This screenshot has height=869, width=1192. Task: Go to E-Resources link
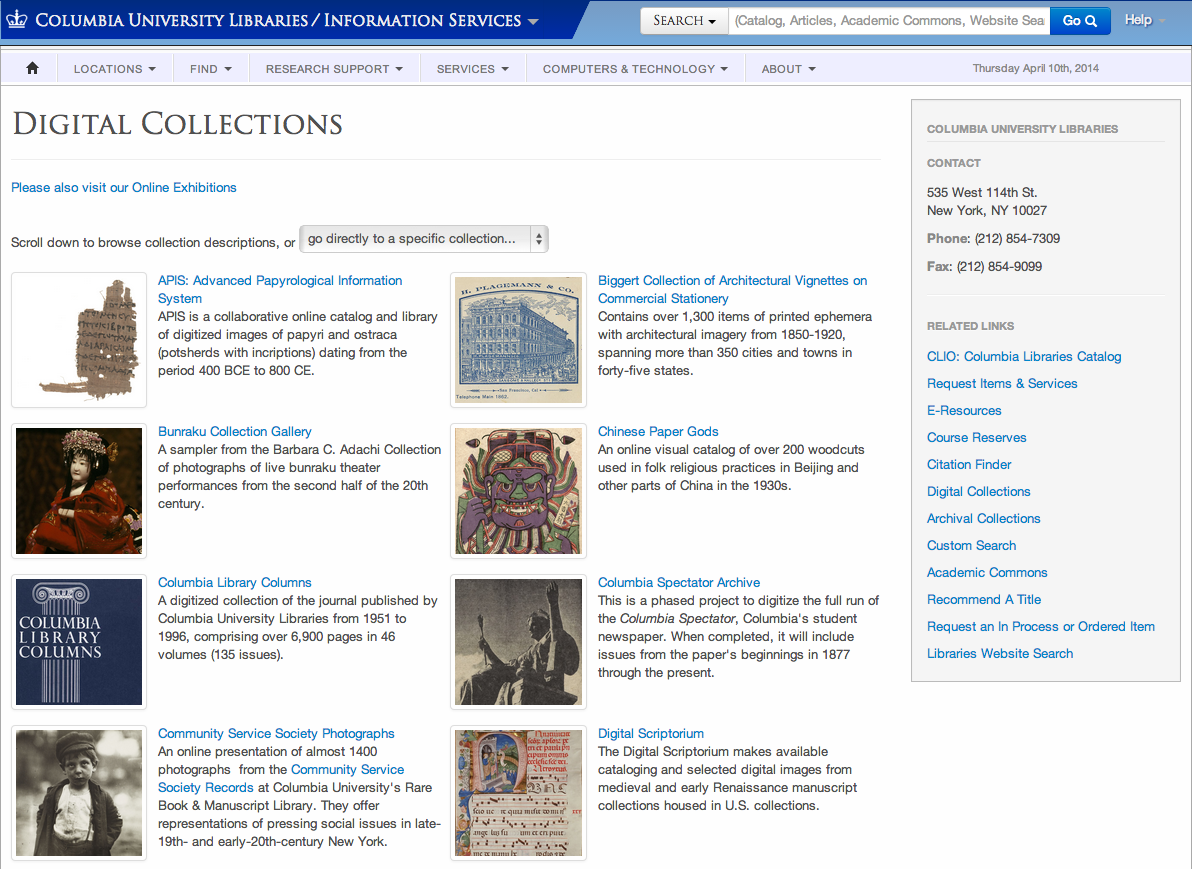coord(964,411)
